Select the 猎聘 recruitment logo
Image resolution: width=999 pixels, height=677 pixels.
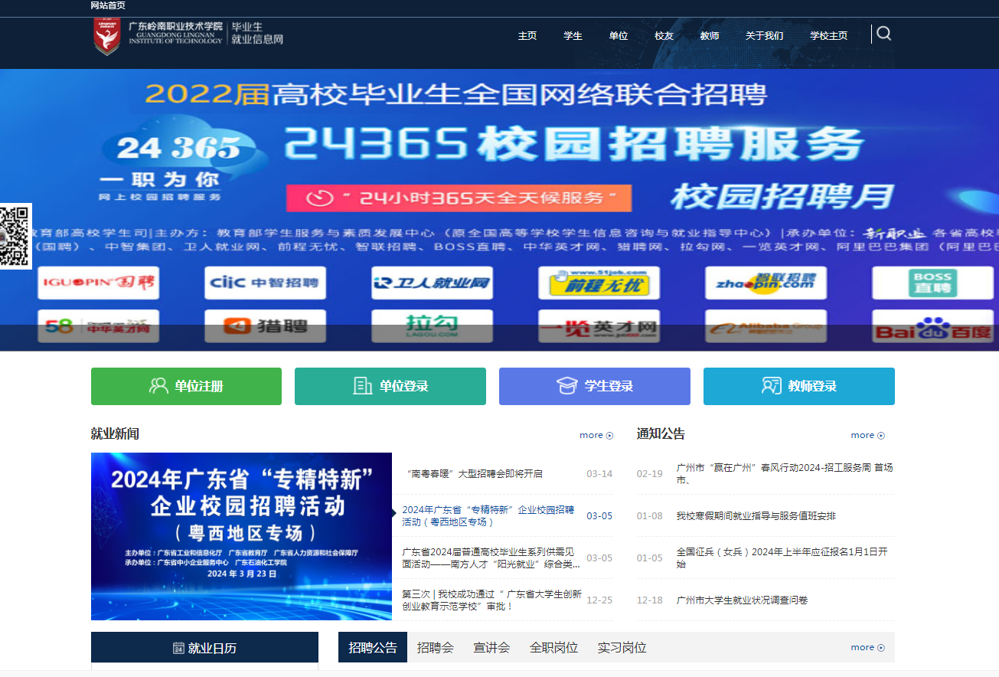[265, 326]
